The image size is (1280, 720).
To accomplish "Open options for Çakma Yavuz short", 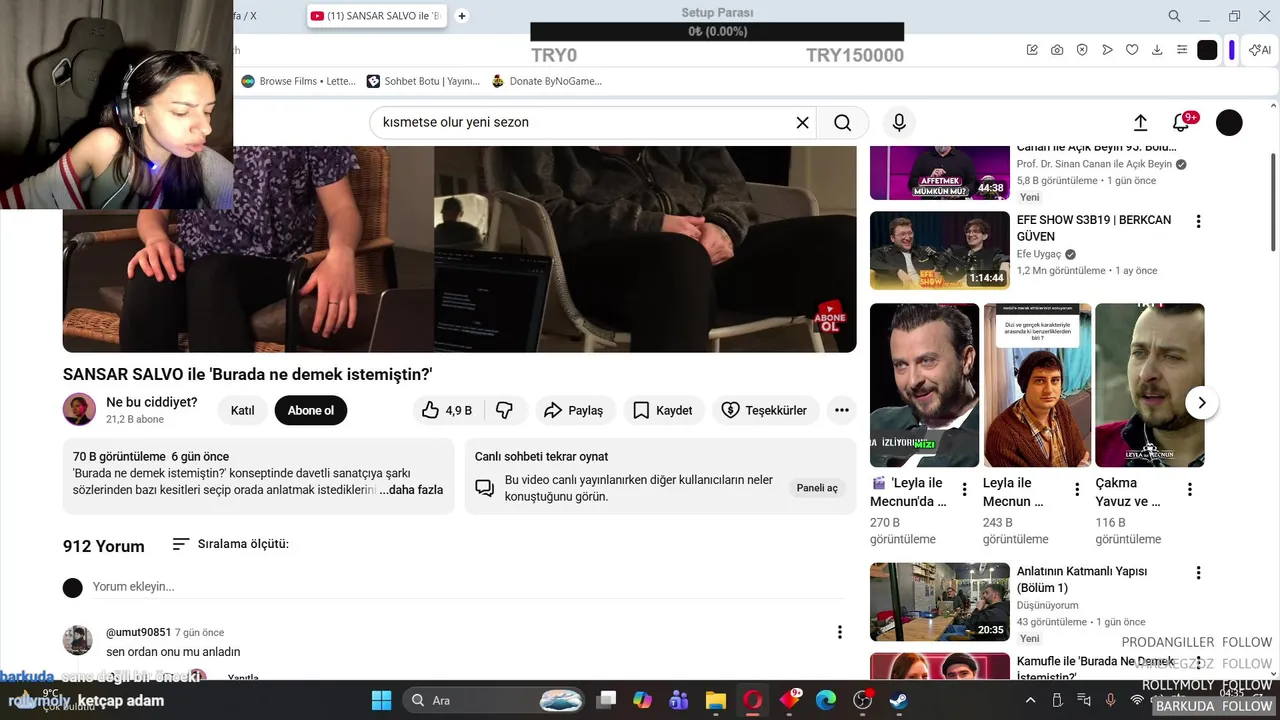I will tap(1190, 489).
